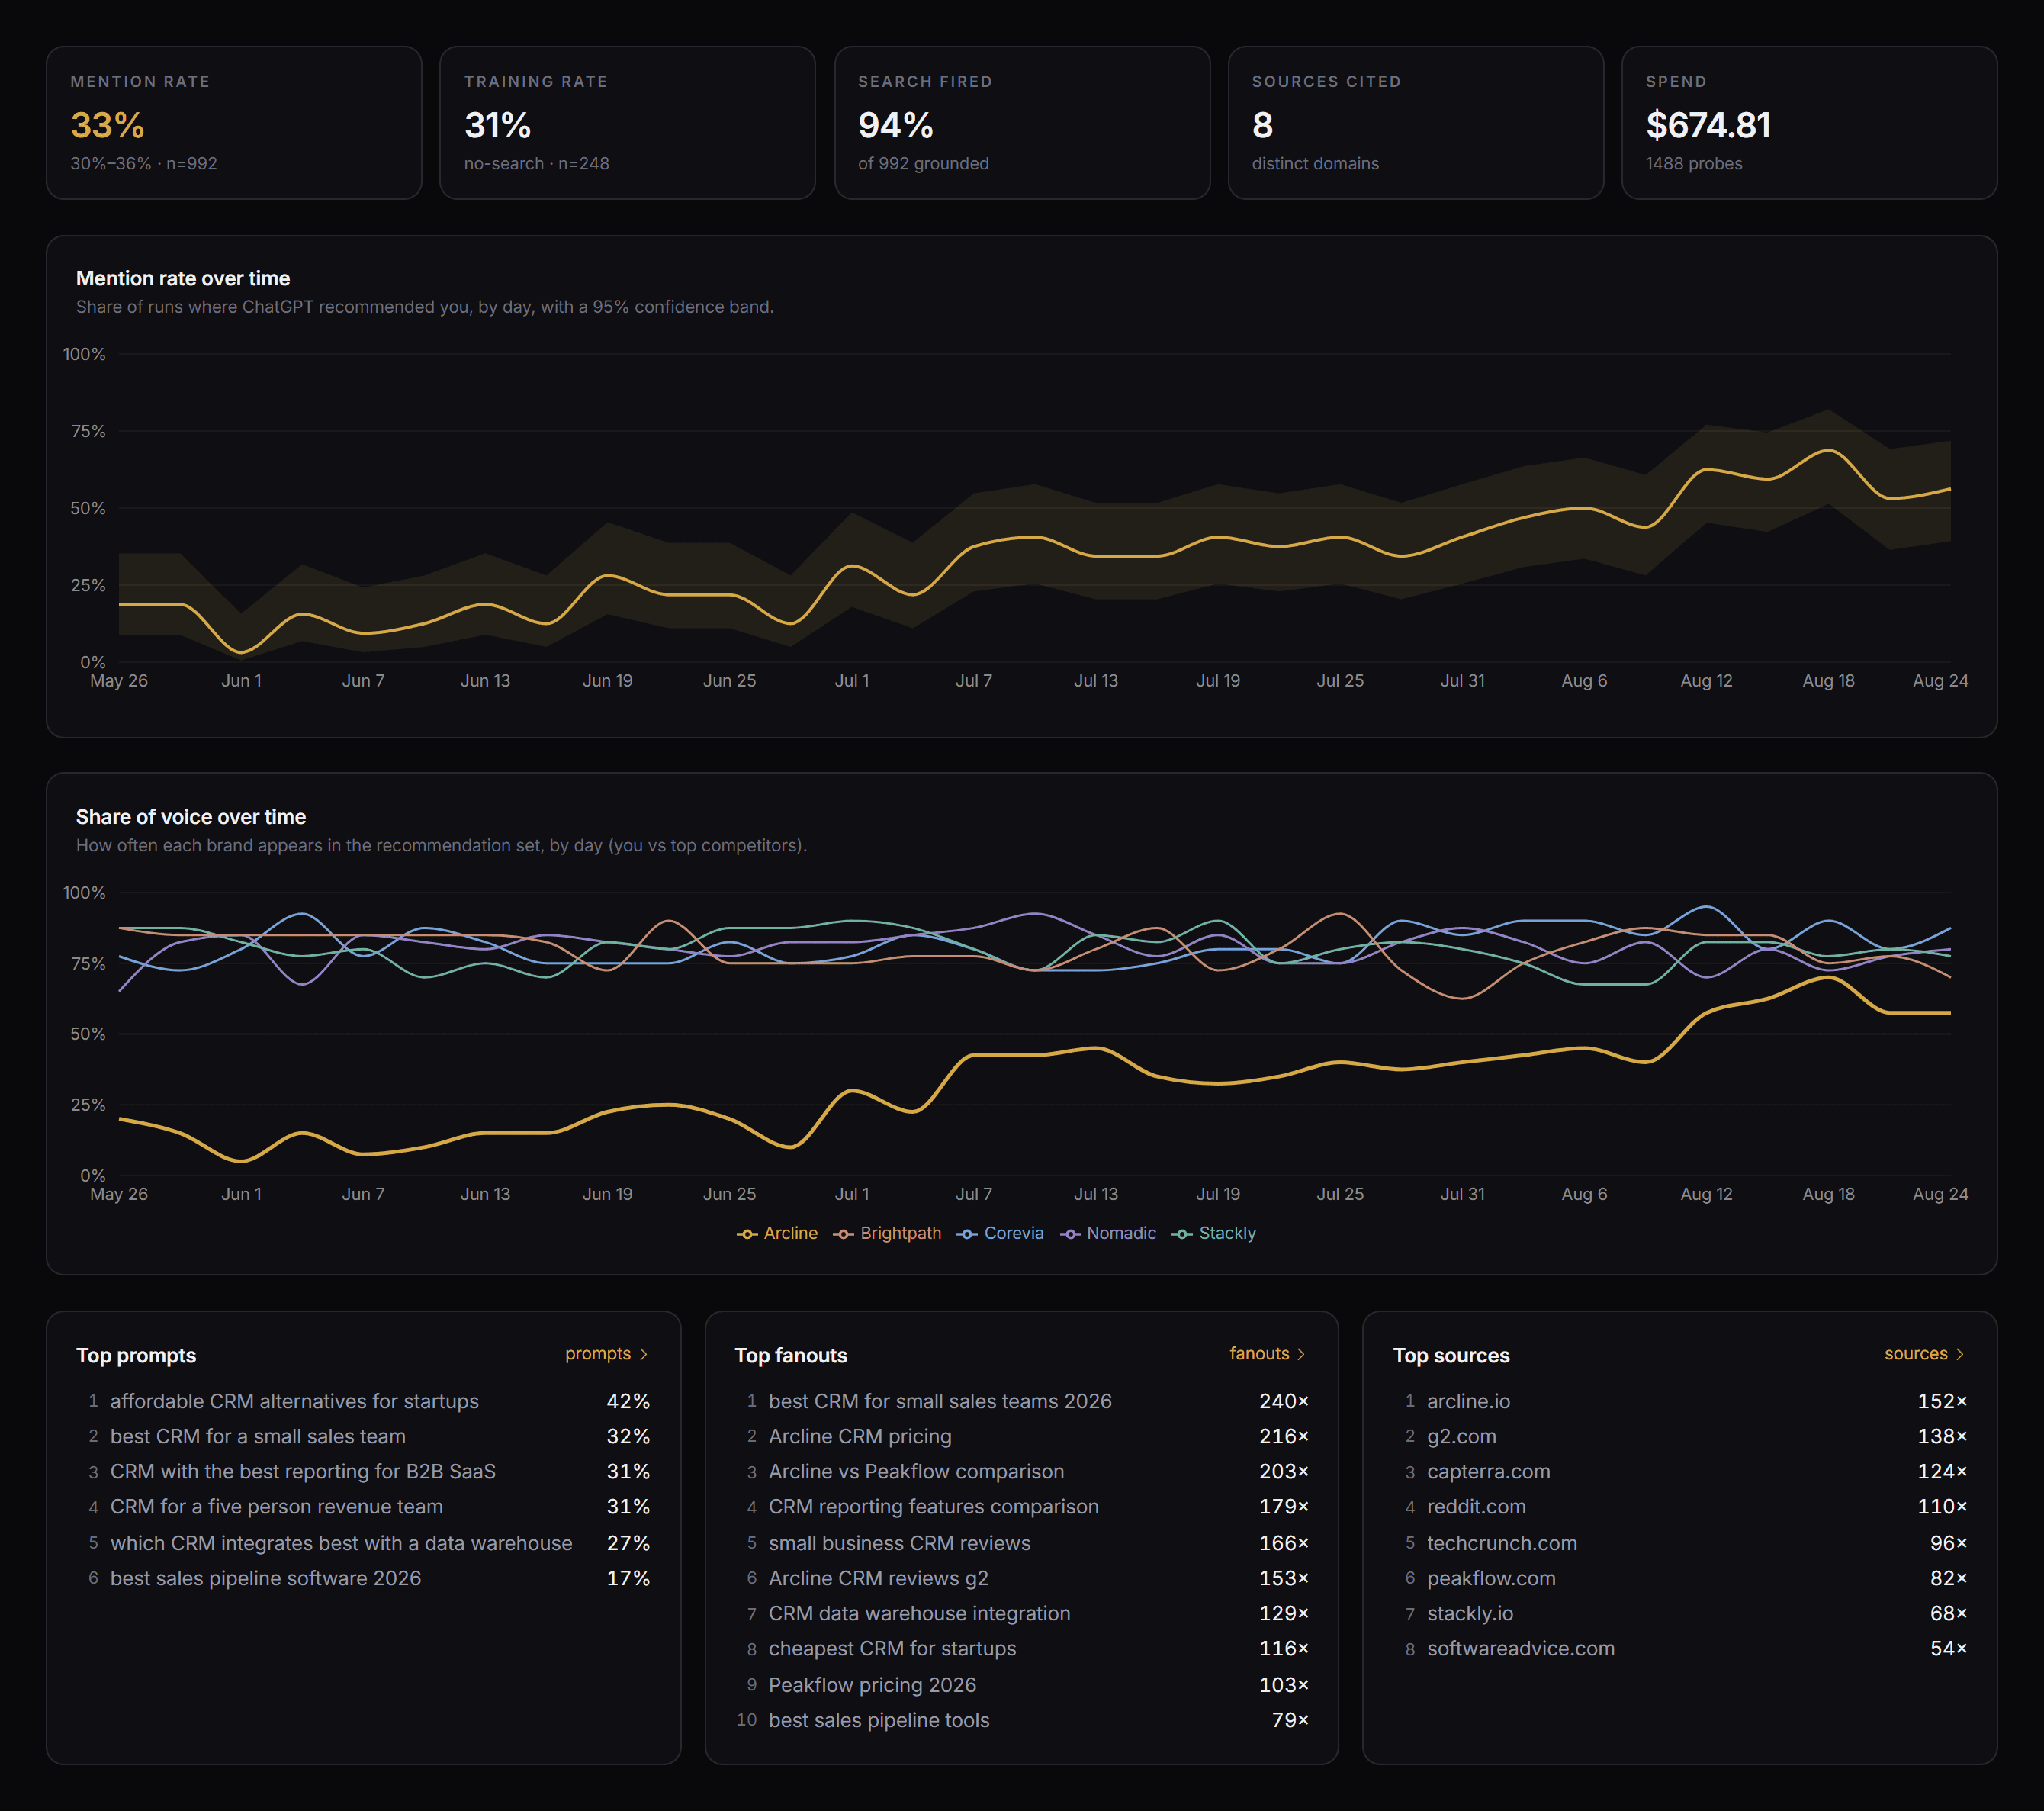Click 'best sales pipeline software 2026' prompt
This screenshot has width=2044, height=1811.
coord(265,1578)
